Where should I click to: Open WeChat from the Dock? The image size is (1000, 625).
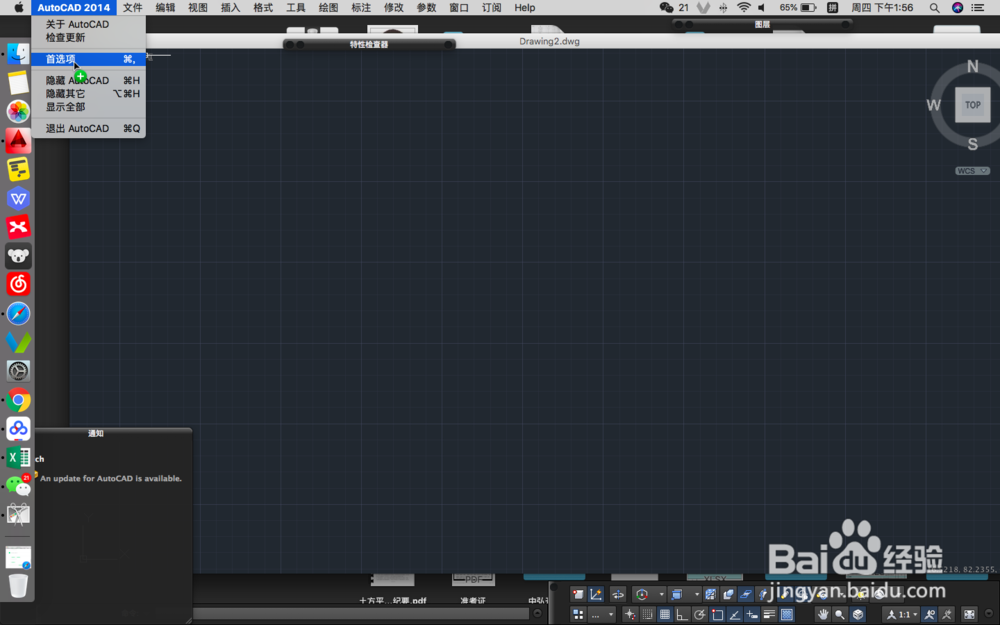pyautogui.click(x=18, y=486)
